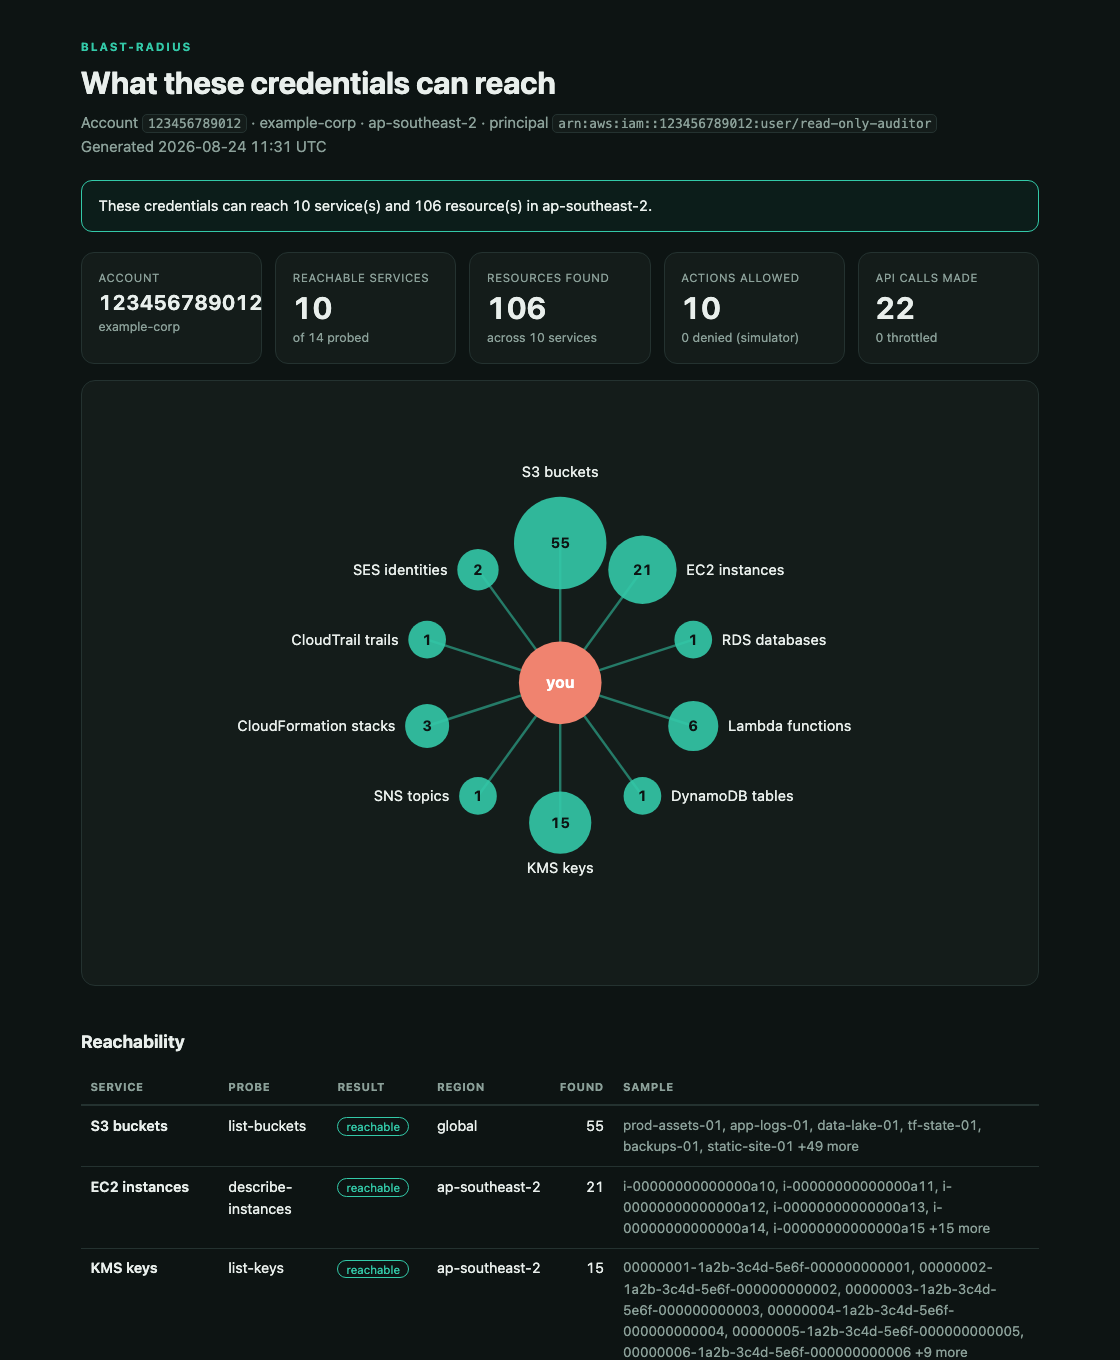This screenshot has height=1360, width=1120.
Task: Click the PROBE column header
Action: (249, 1087)
